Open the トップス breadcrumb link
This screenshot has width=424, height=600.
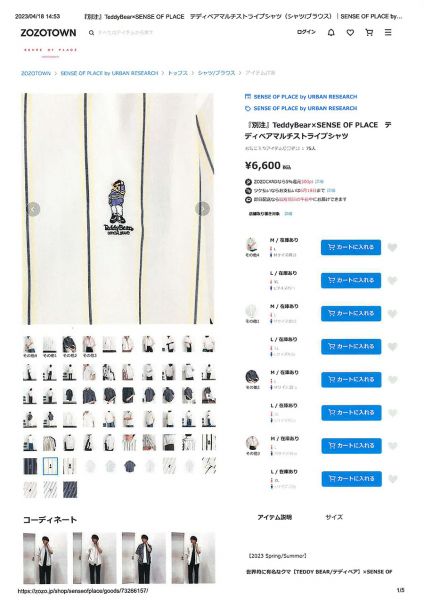pyautogui.click(x=178, y=73)
